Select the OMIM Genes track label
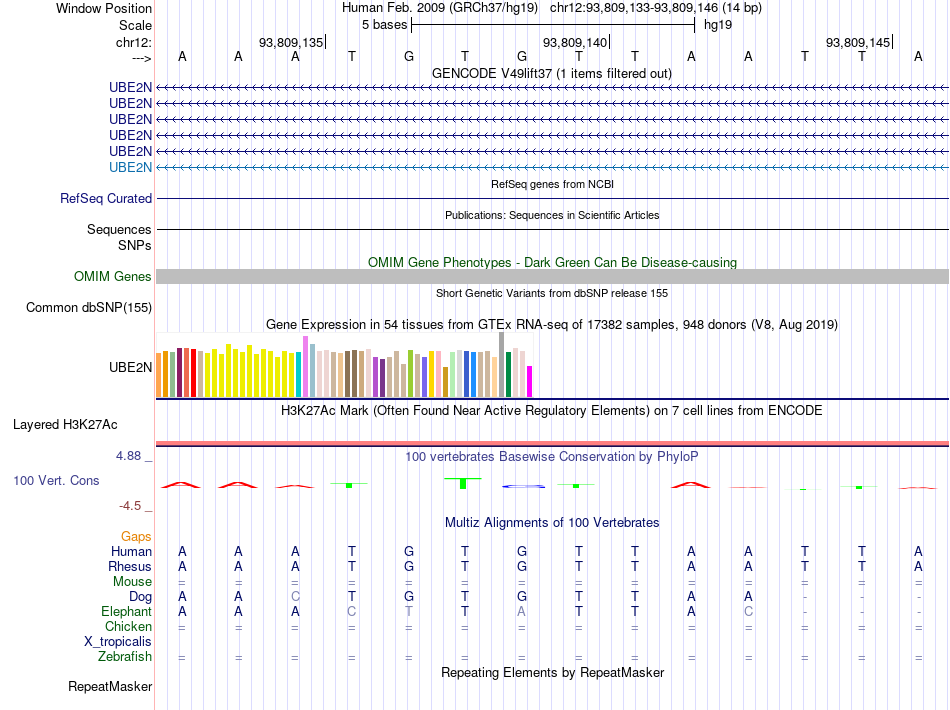Viewport: 950px width, 710px height. point(113,277)
